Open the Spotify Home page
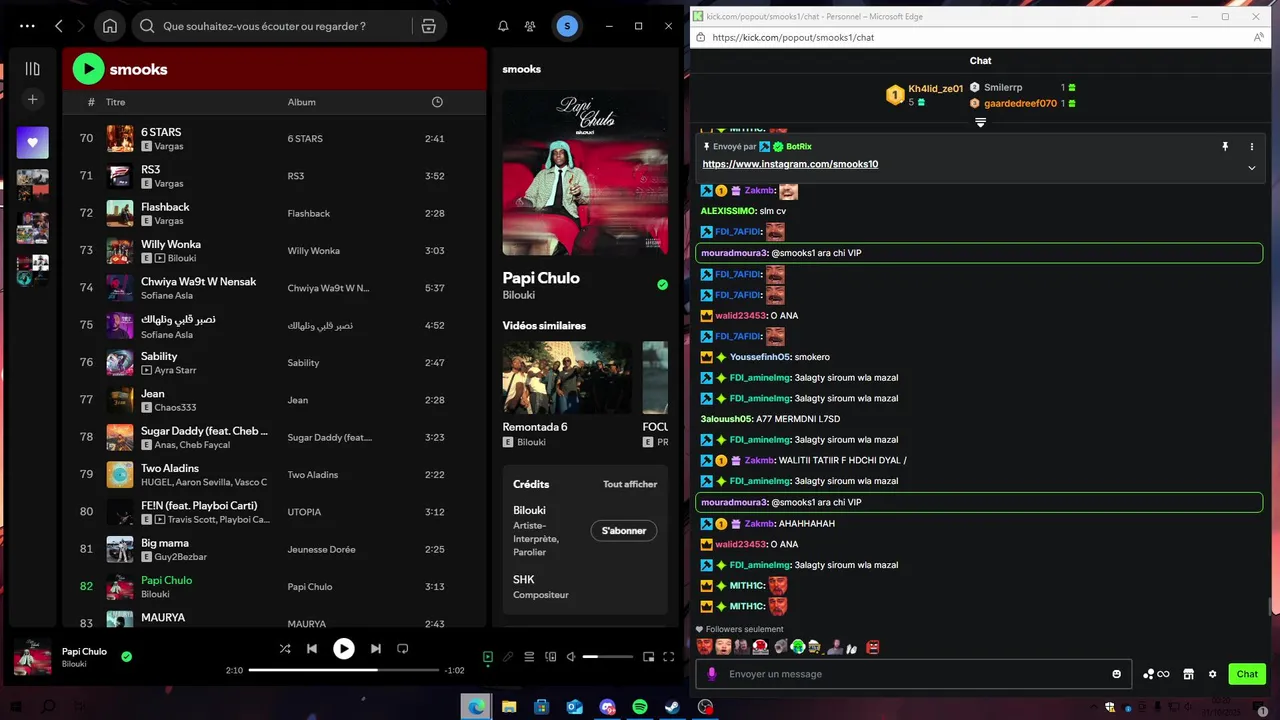 (110, 26)
